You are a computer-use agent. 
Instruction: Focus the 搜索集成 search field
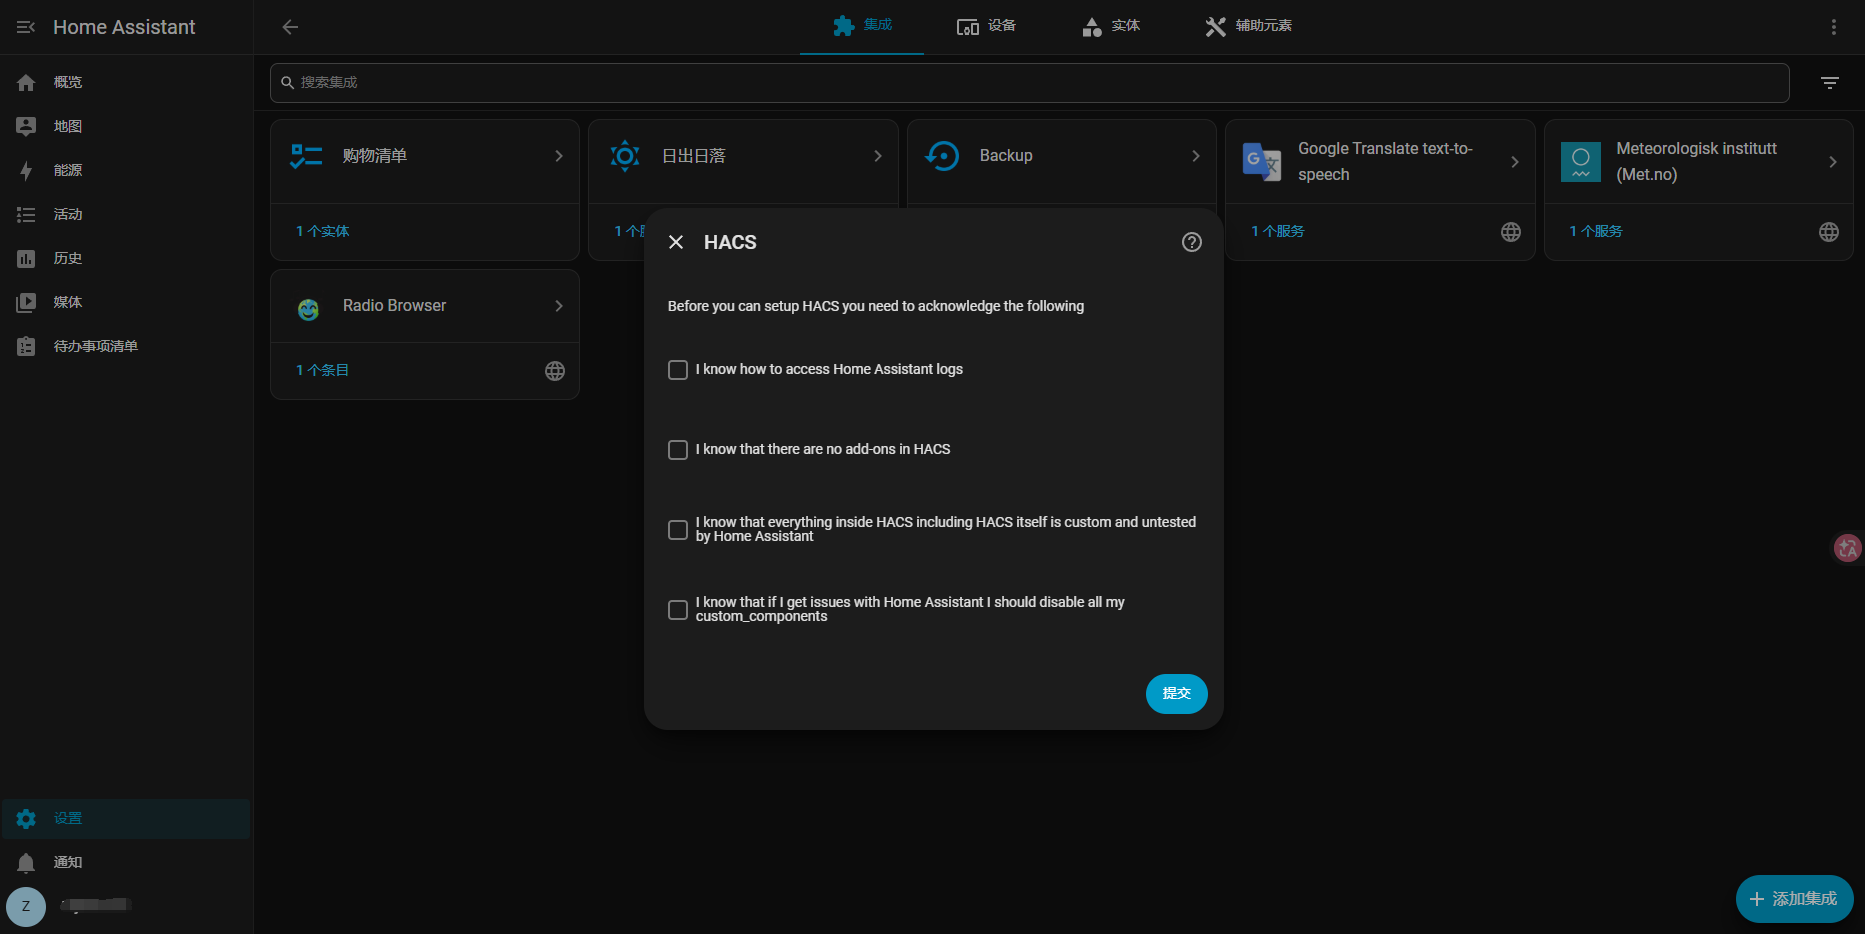click(1029, 83)
